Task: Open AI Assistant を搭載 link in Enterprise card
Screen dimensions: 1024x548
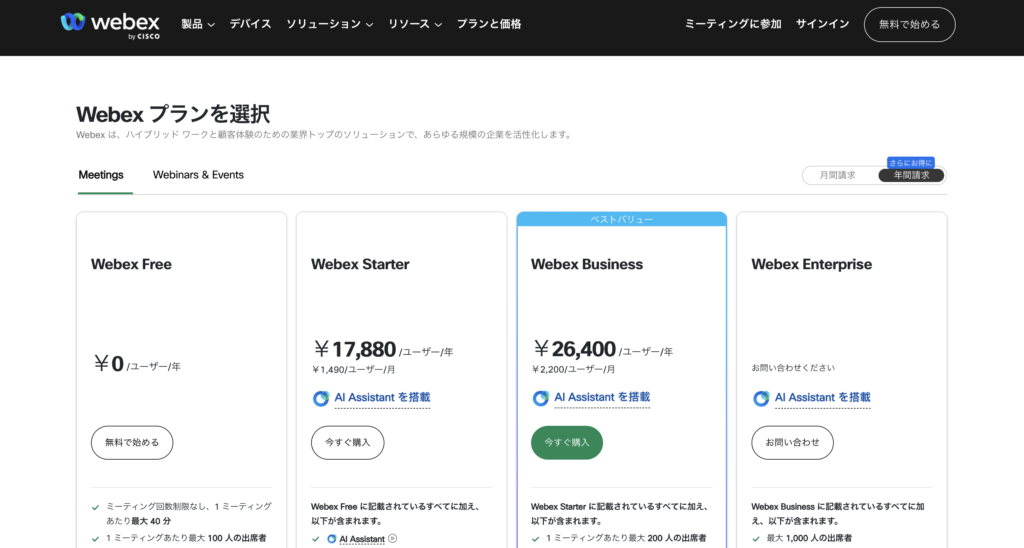Action: [822, 398]
